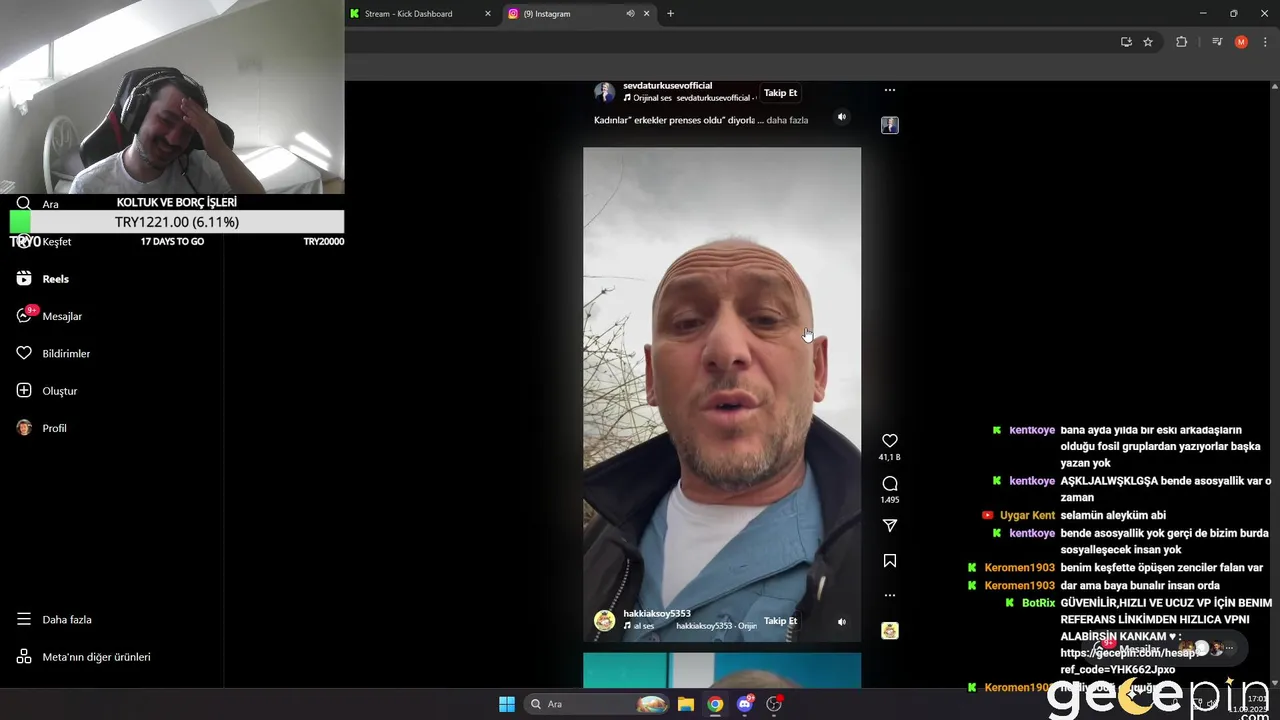Viewport: 1280px width, 720px height.
Task: Go to Keşfet in Instagram sidebar
Action: [44, 242]
